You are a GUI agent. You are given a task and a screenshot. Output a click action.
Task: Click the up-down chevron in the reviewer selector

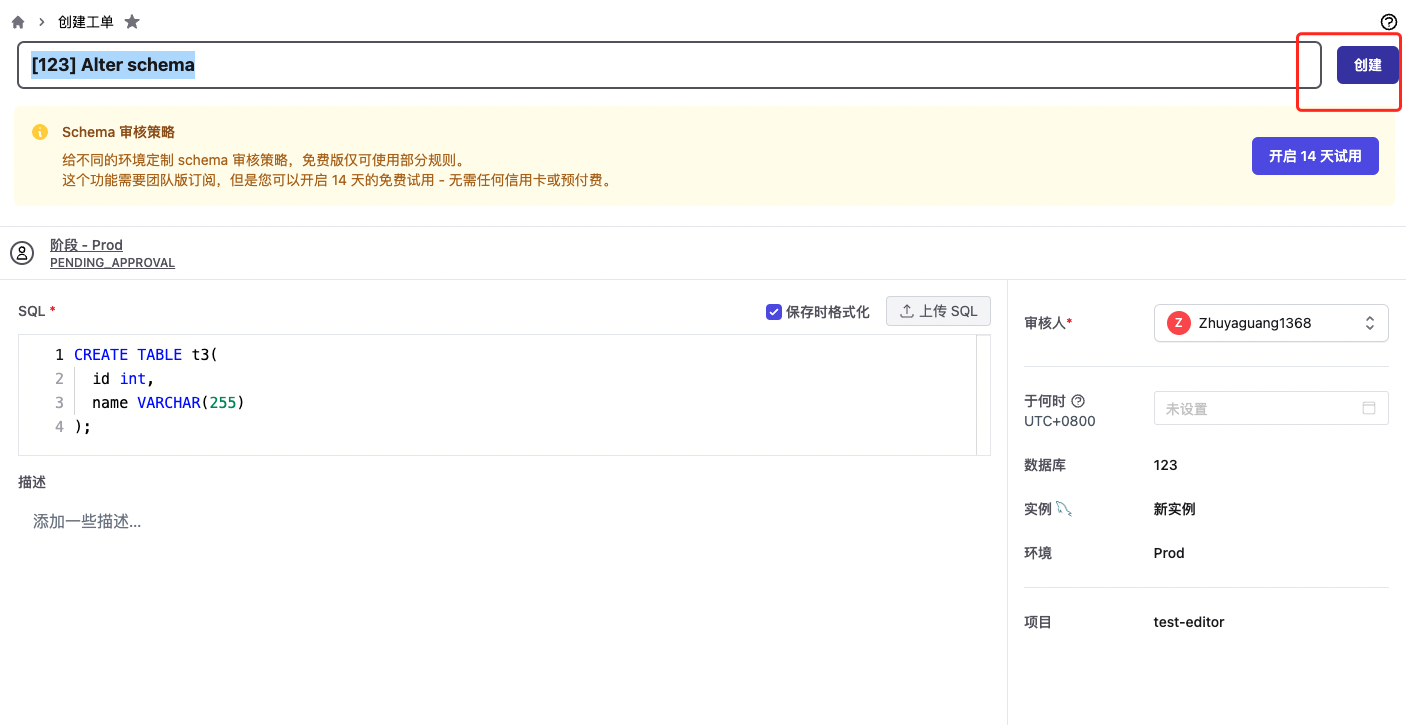(x=1370, y=323)
